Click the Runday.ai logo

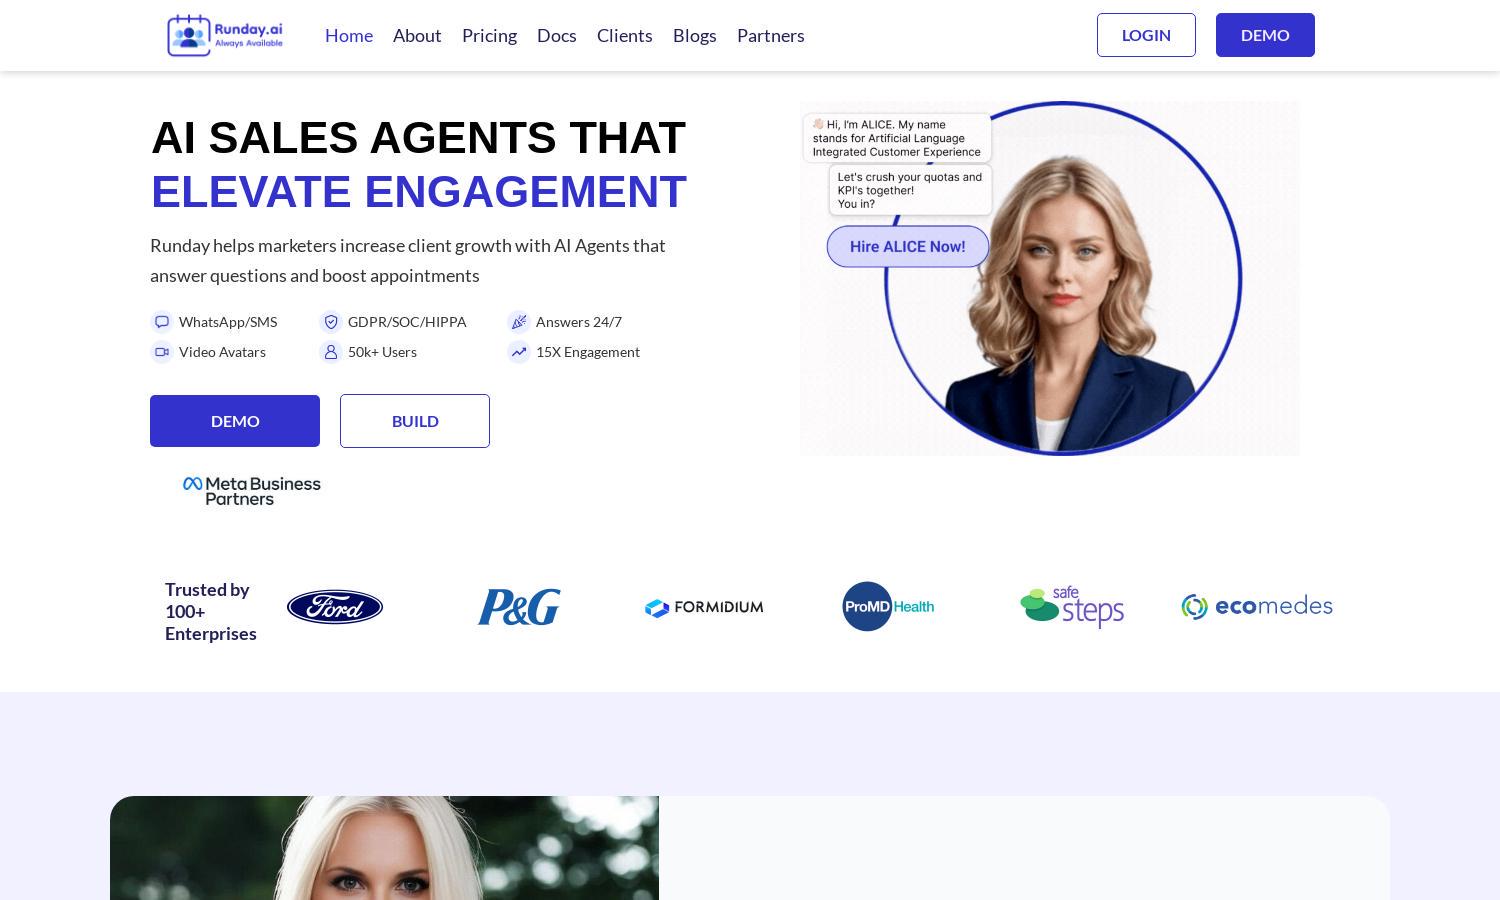[x=225, y=35]
